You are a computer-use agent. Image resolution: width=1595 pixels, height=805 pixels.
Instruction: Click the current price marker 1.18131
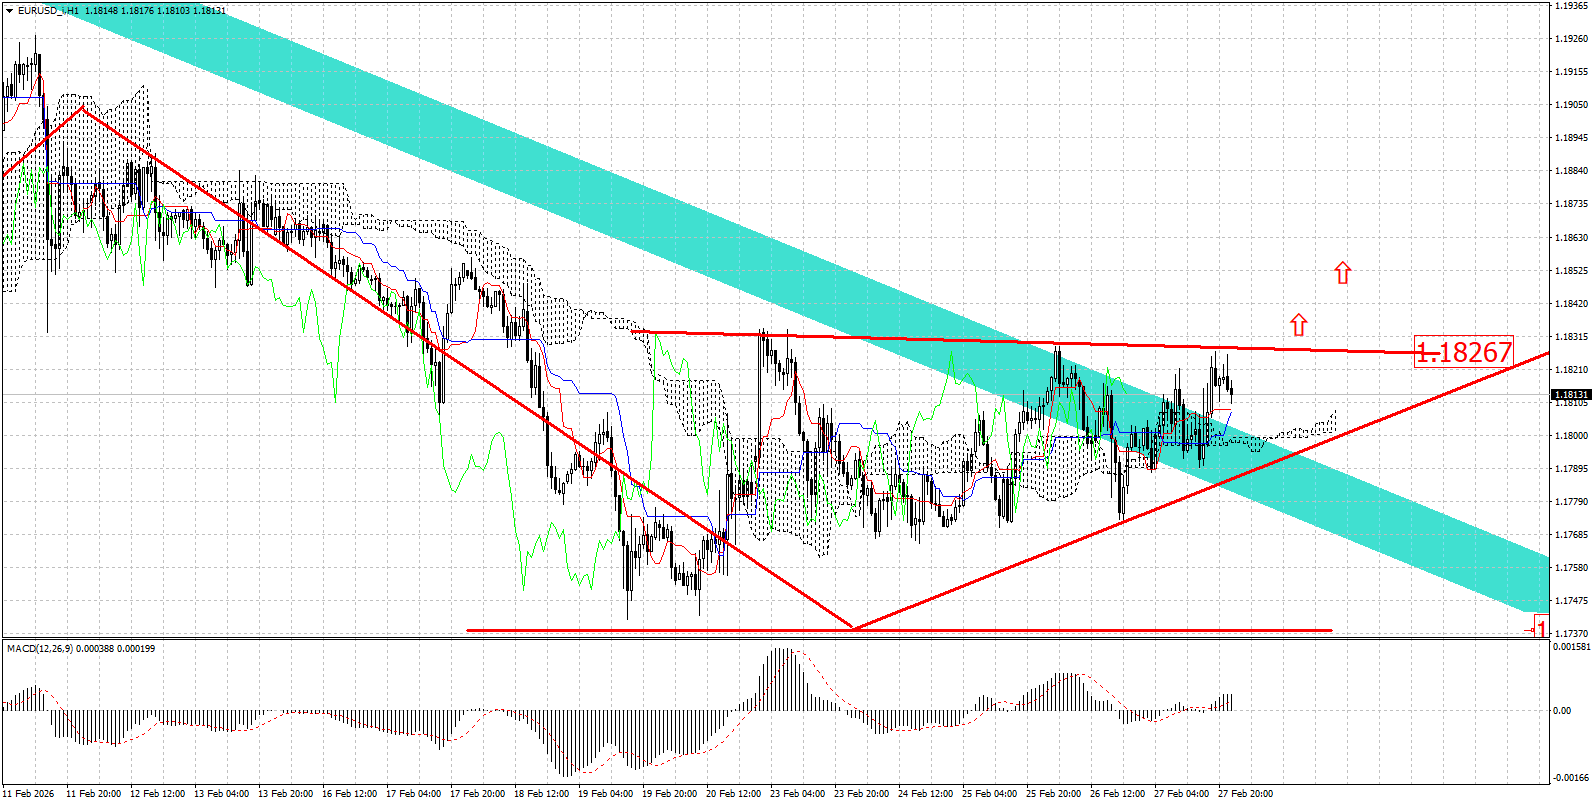[1571, 395]
